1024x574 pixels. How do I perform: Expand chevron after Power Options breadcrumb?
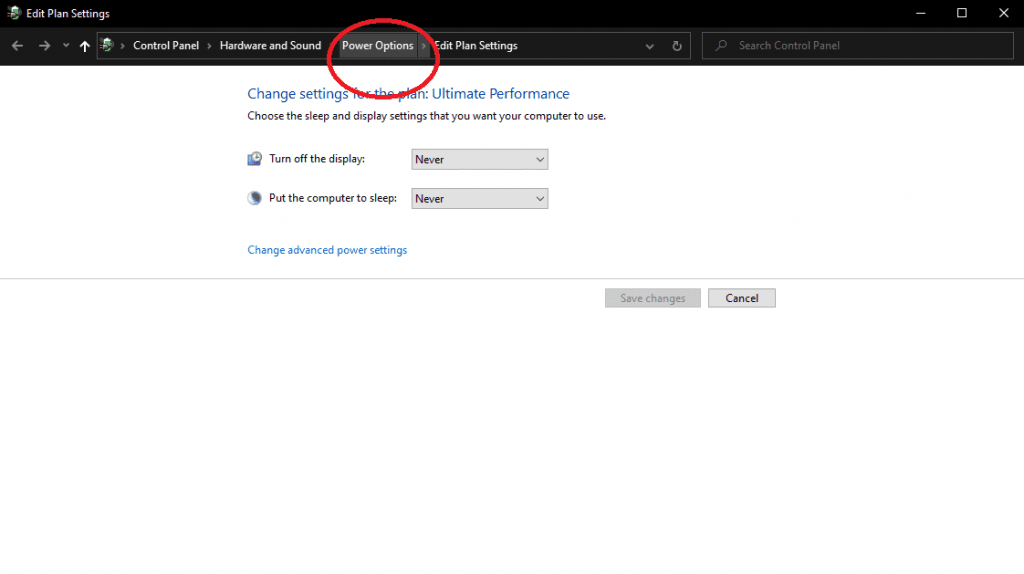coord(424,46)
